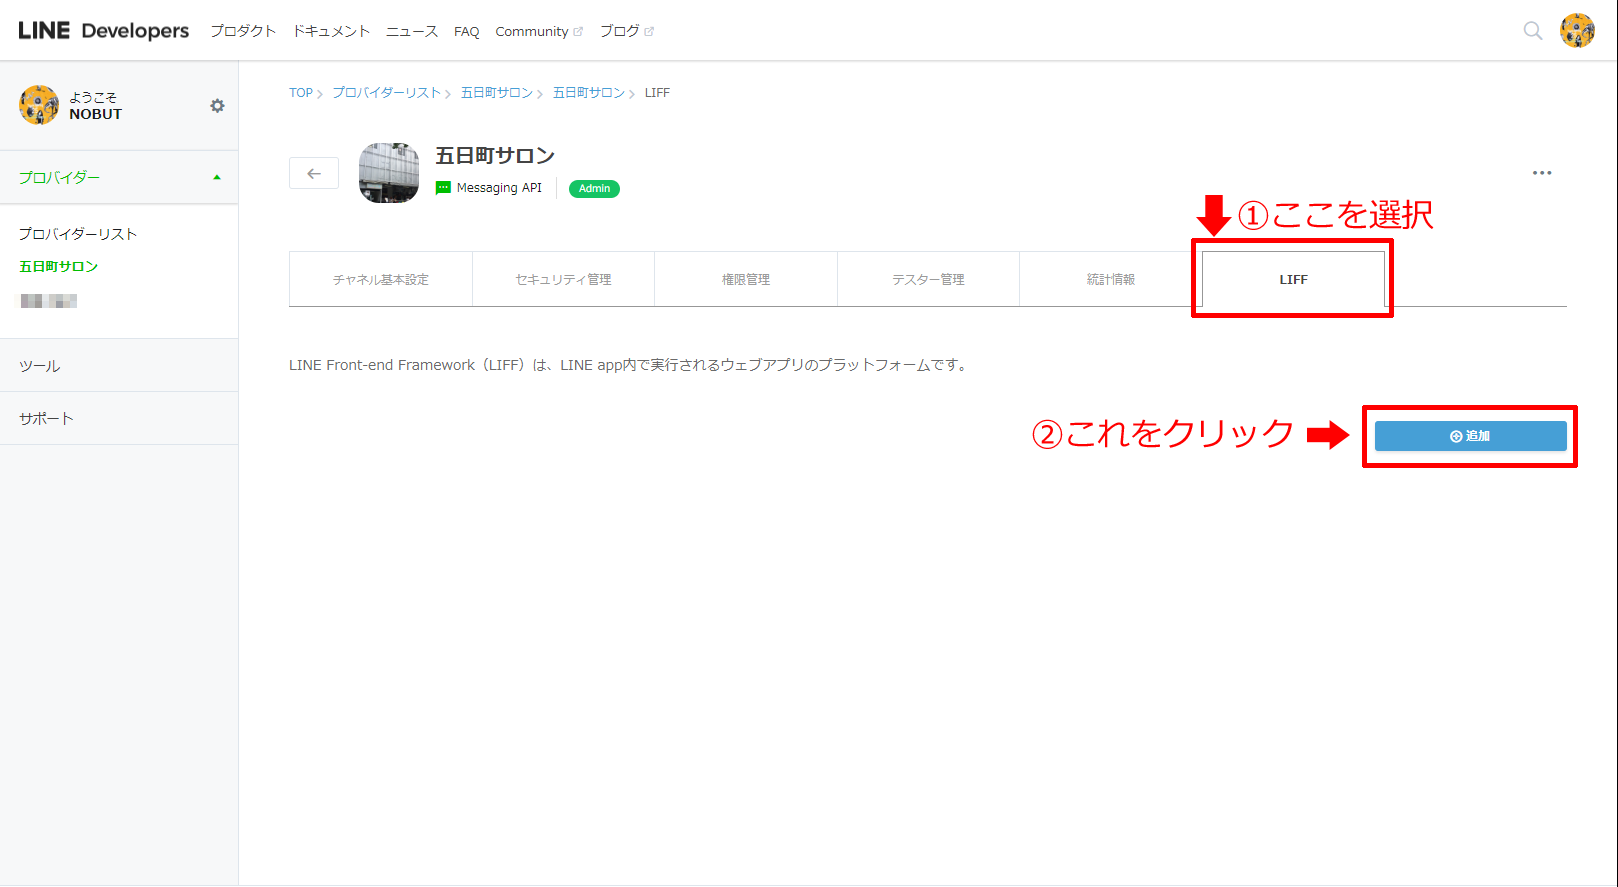Click the sidebar NOBUT profile picture

pos(39,105)
